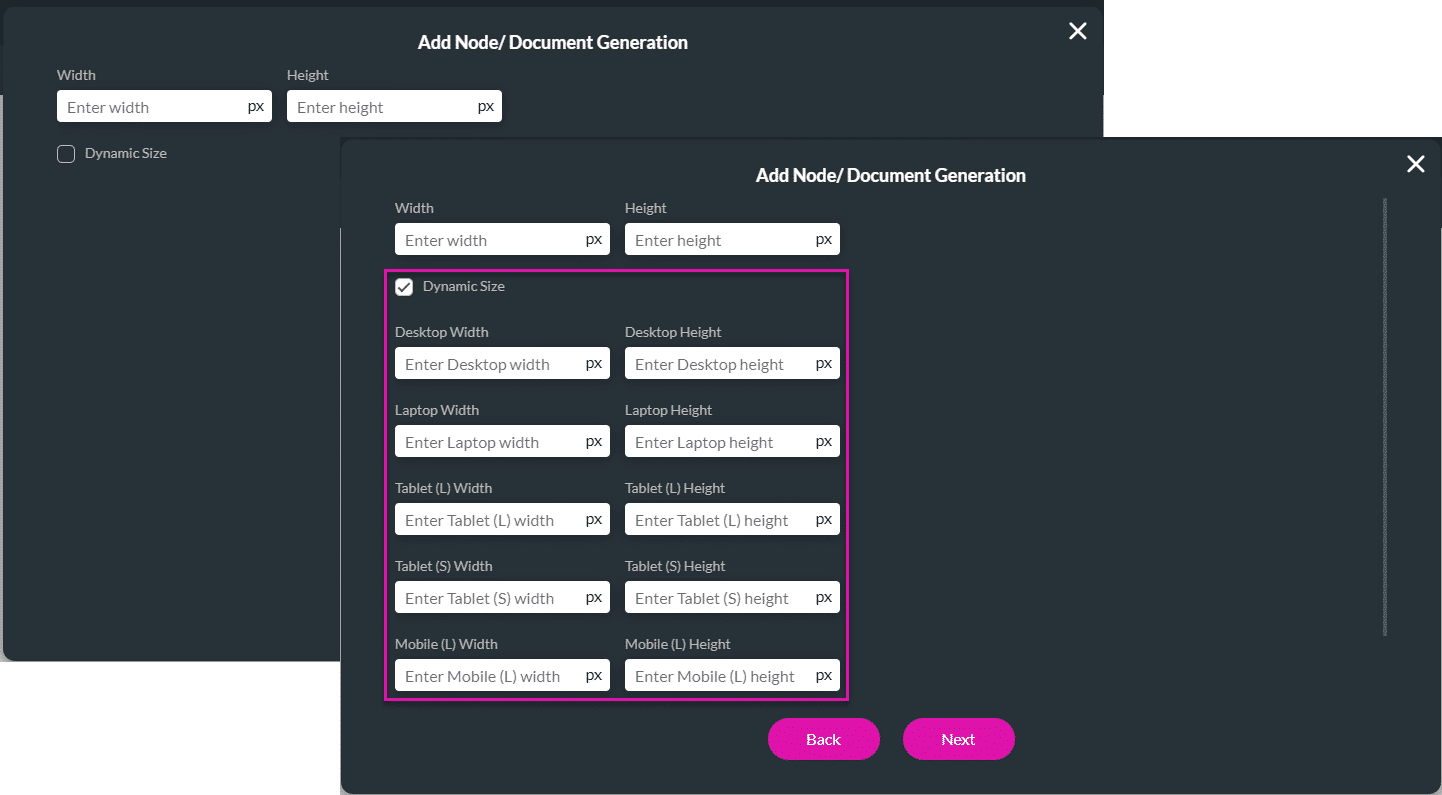Click the Back button
1442x795 pixels.
823,739
